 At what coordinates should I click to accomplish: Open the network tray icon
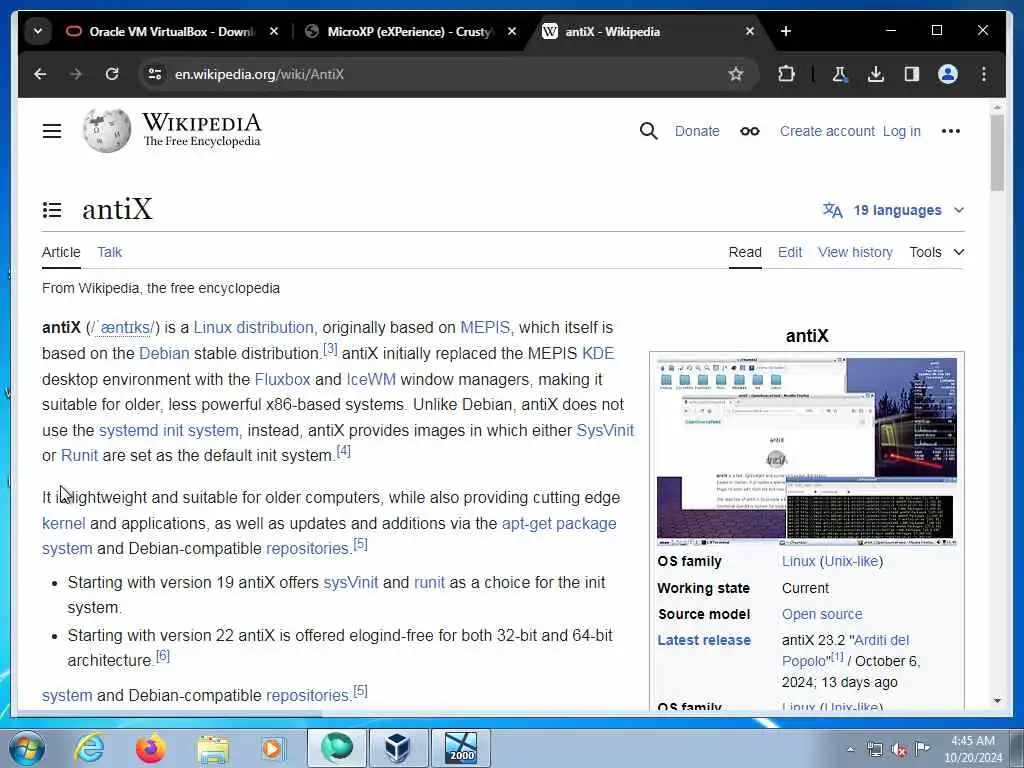[x=874, y=750]
